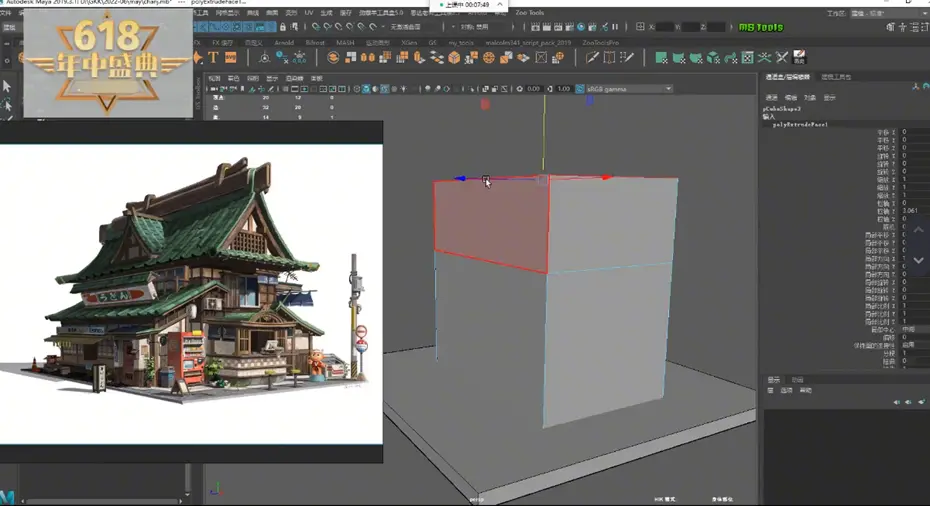Click the X coordinate input field
930x506 pixels.
point(664,27)
